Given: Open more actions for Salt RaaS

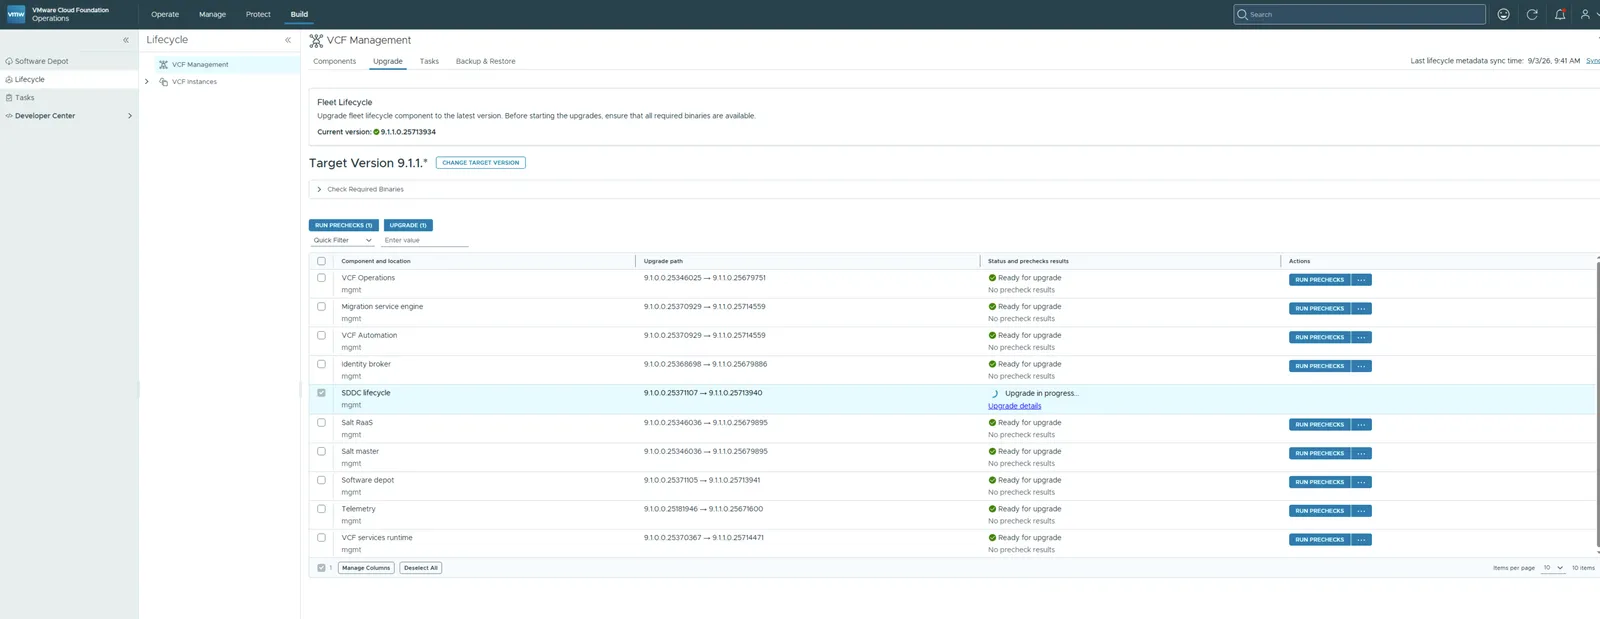Looking at the screenshot, I should point(1361,425).
